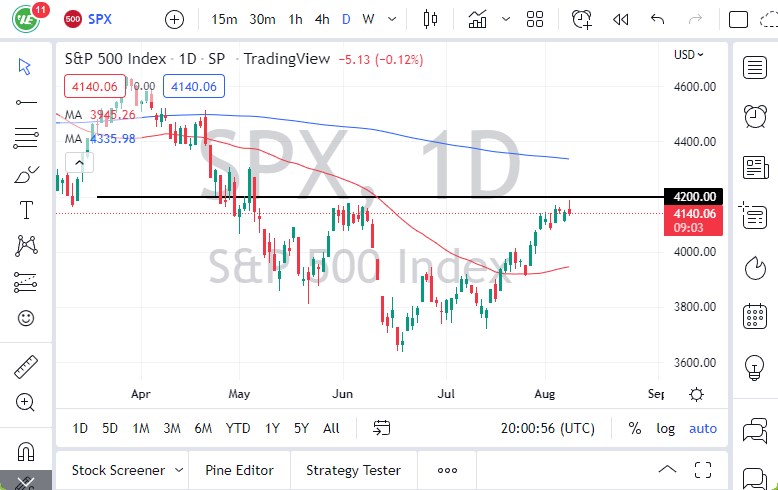Collapse the indicator legend chevron
Viewport: 778px width, 490px height.
click(76, 162)
